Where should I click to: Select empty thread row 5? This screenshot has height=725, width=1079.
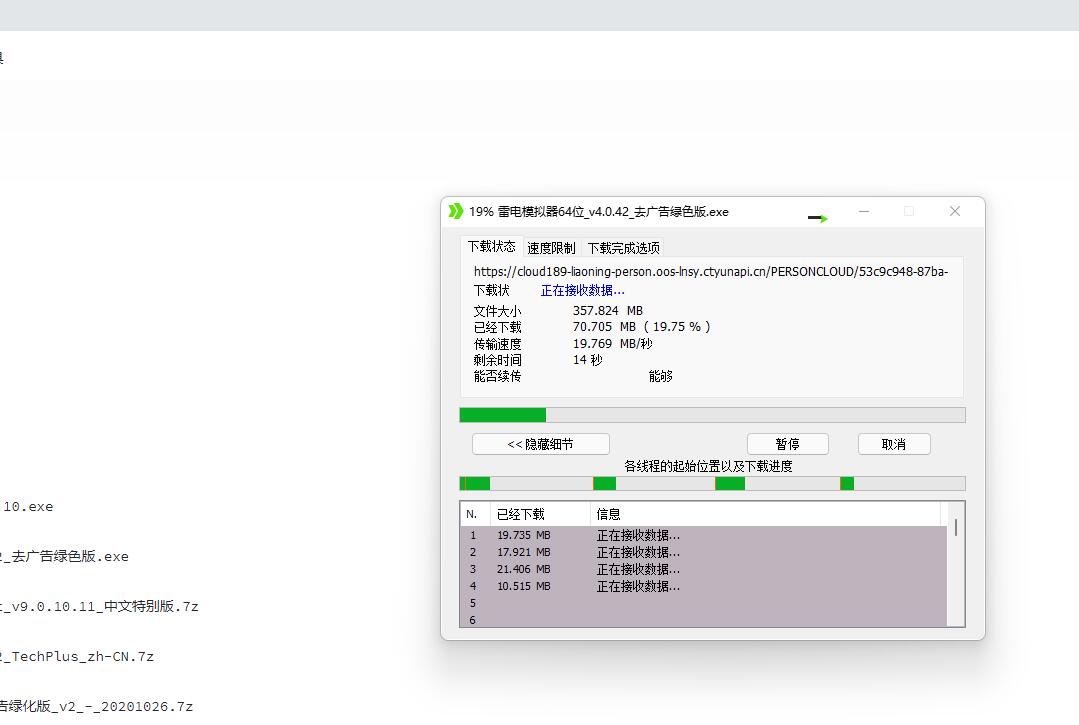(703, 603)
